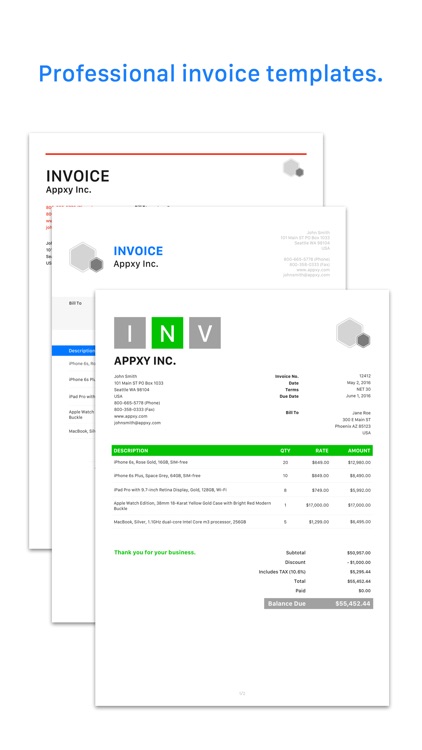The height and width of the screenshot is (750, 422).
Task: Click the $50,957.00 subtotal value
Action: (x=359, y=553)
